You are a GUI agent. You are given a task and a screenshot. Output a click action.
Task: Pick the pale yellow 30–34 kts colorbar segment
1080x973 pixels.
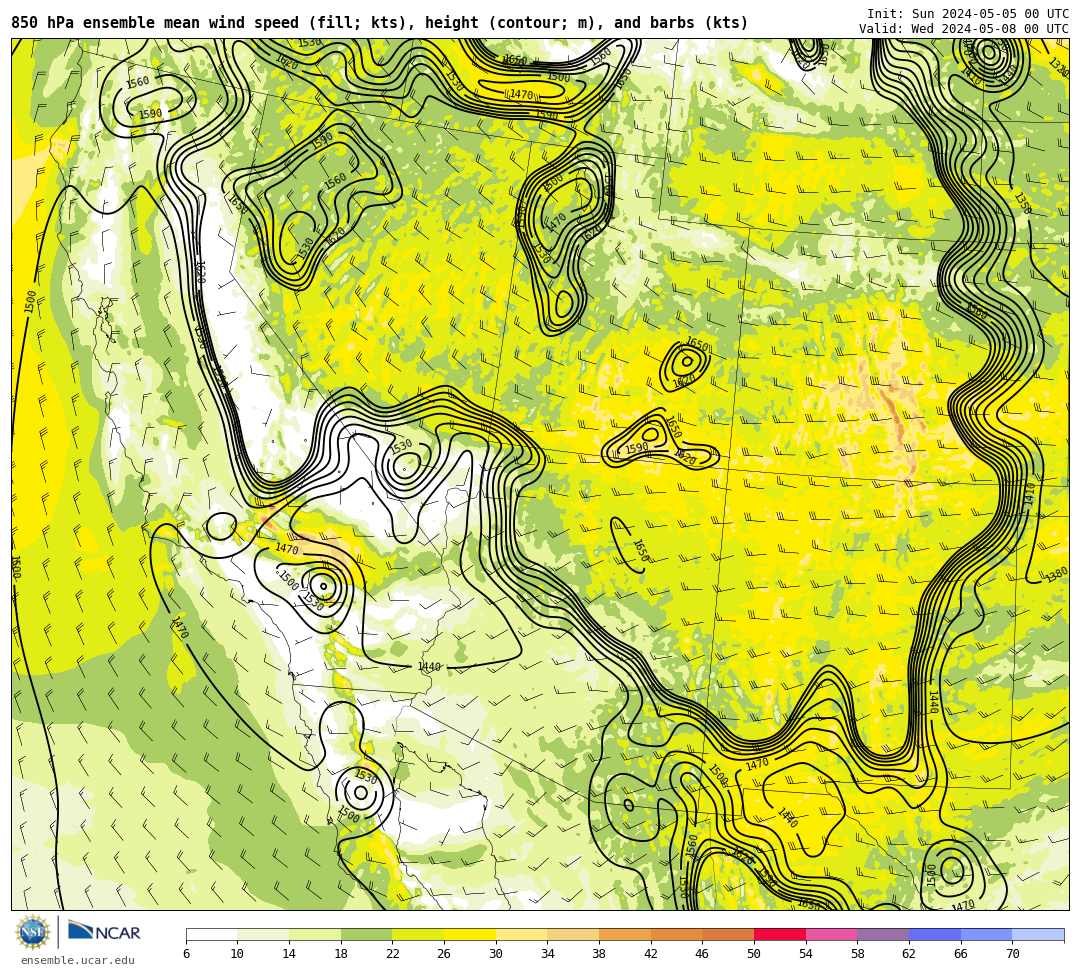(521, 934)
